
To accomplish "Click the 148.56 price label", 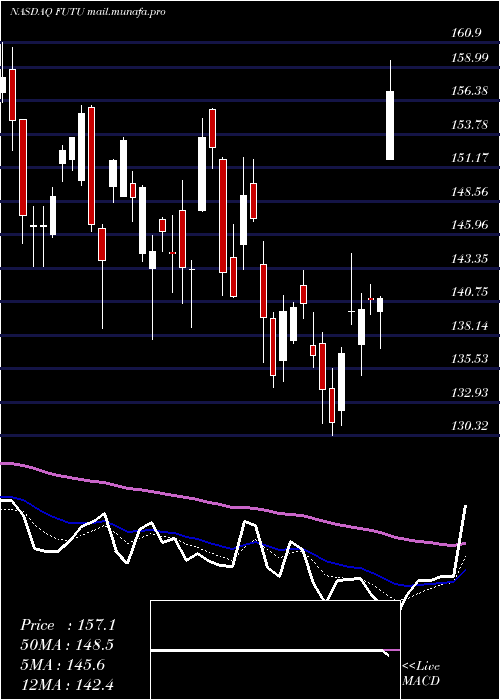I will point(469,192).
